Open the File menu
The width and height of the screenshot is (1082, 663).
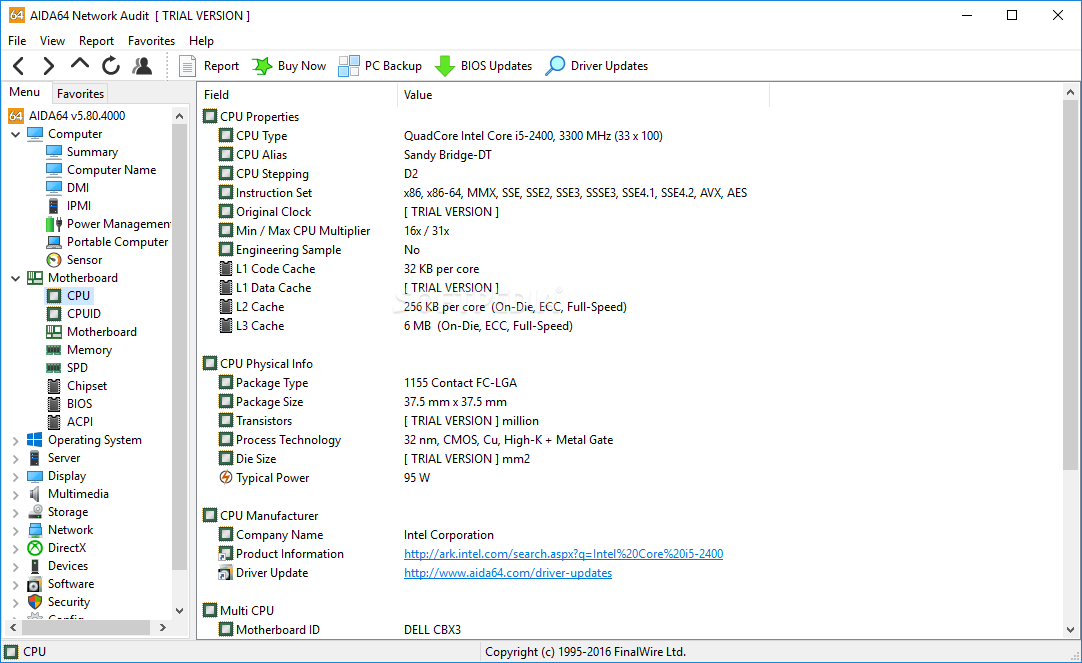click(x=17, y=41)
